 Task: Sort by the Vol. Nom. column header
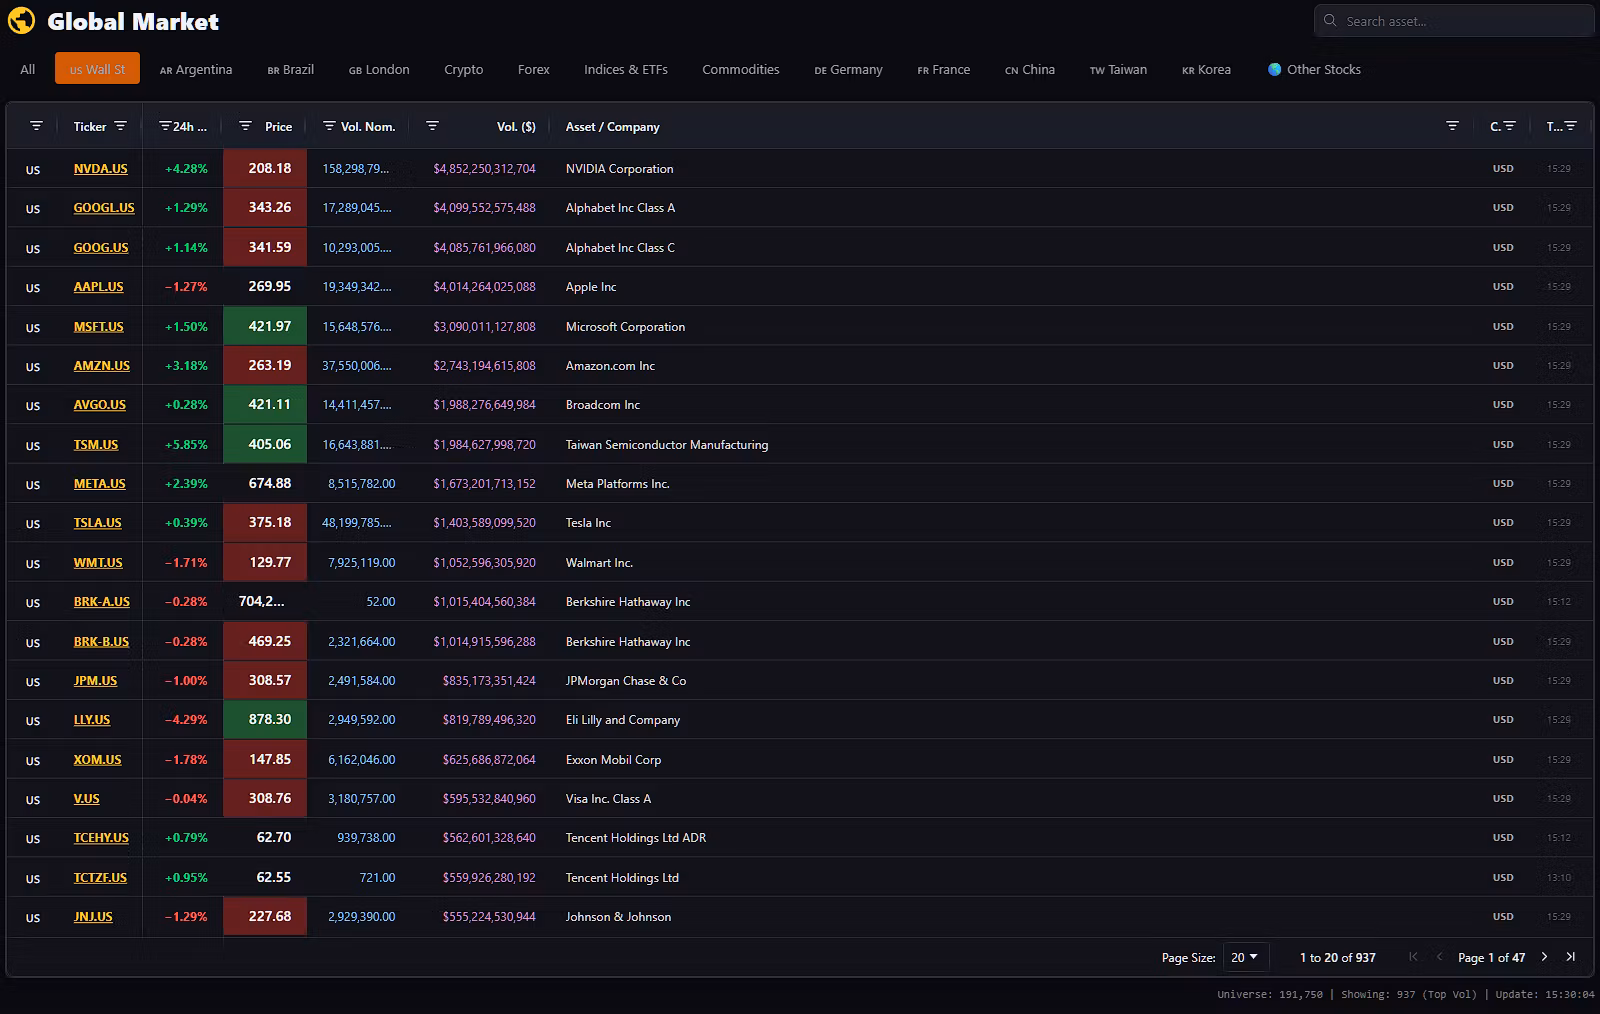(x=368, y=127)
